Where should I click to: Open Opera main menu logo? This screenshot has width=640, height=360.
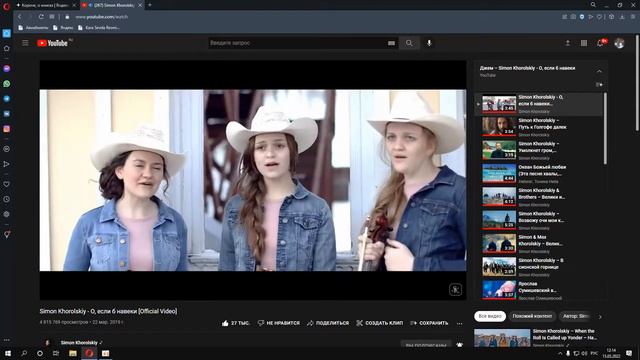click(6, 6)
